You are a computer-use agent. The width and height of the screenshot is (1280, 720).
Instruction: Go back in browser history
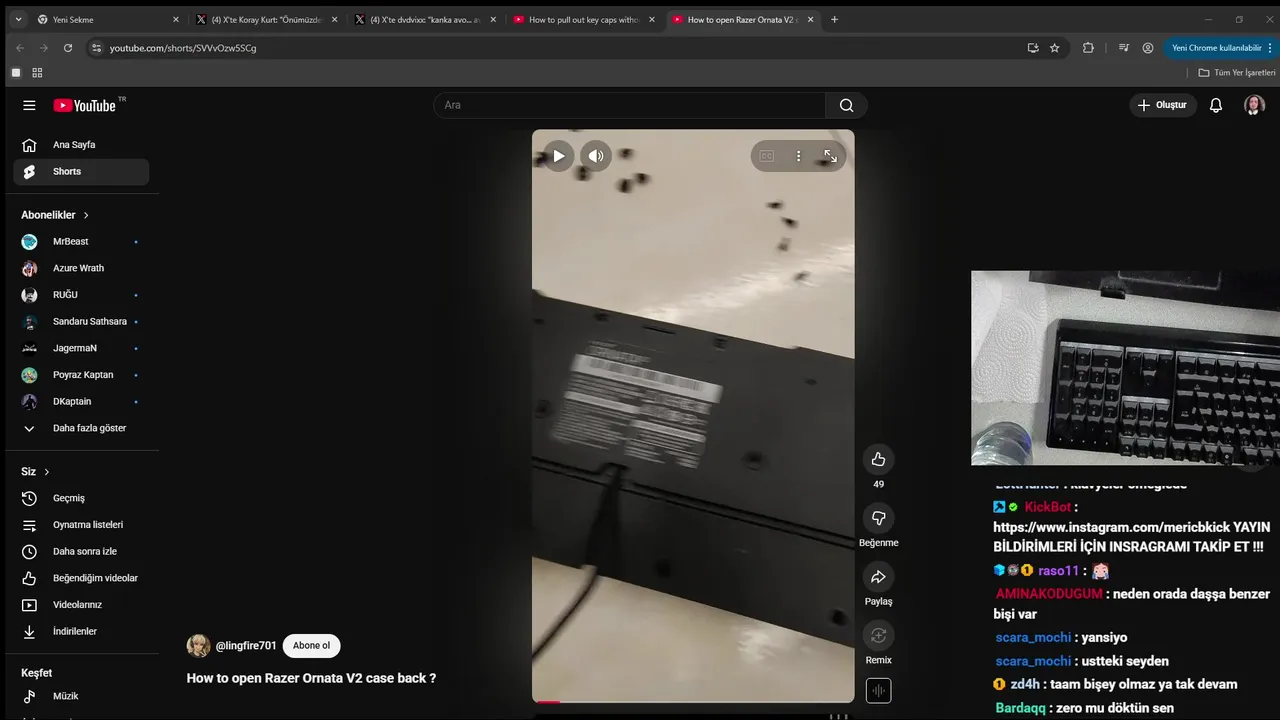19,47
